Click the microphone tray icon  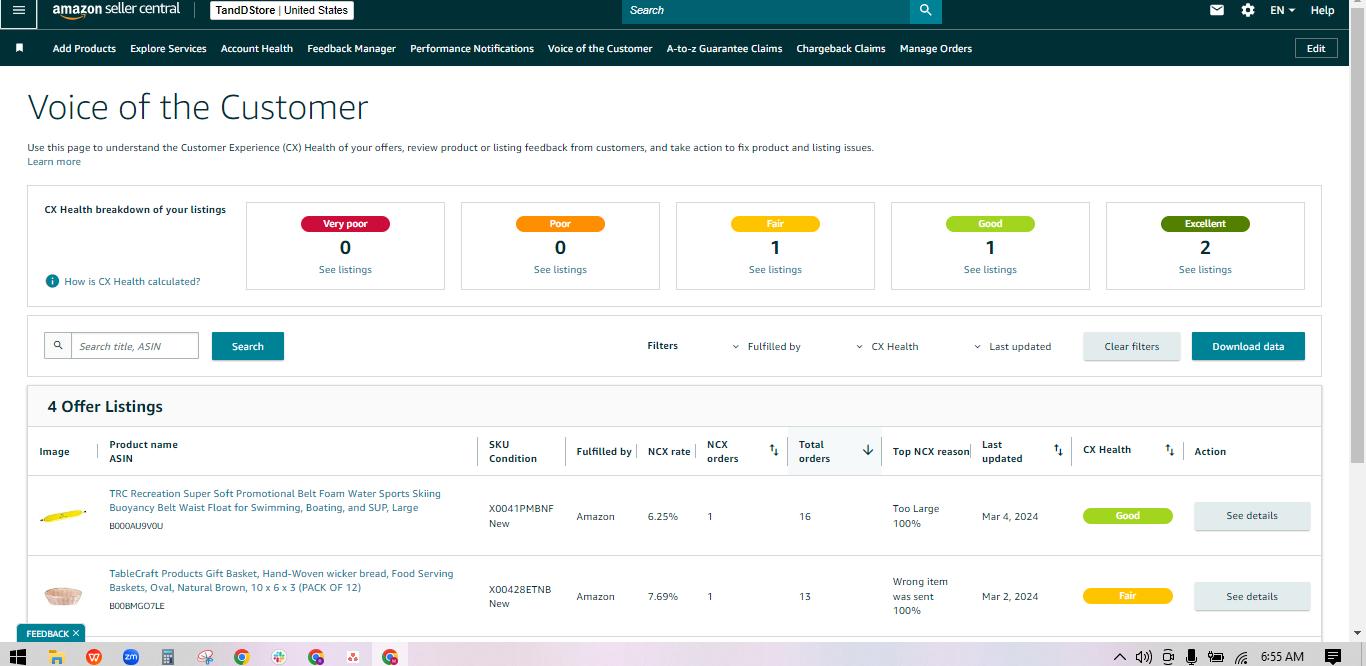click(x=1191, y=657)
